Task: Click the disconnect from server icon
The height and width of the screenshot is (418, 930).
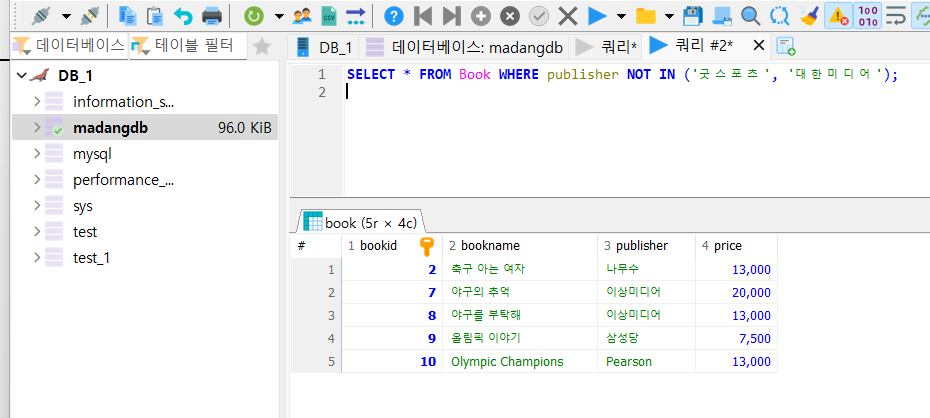Action: pyautogui.click(x=89, y=16)
